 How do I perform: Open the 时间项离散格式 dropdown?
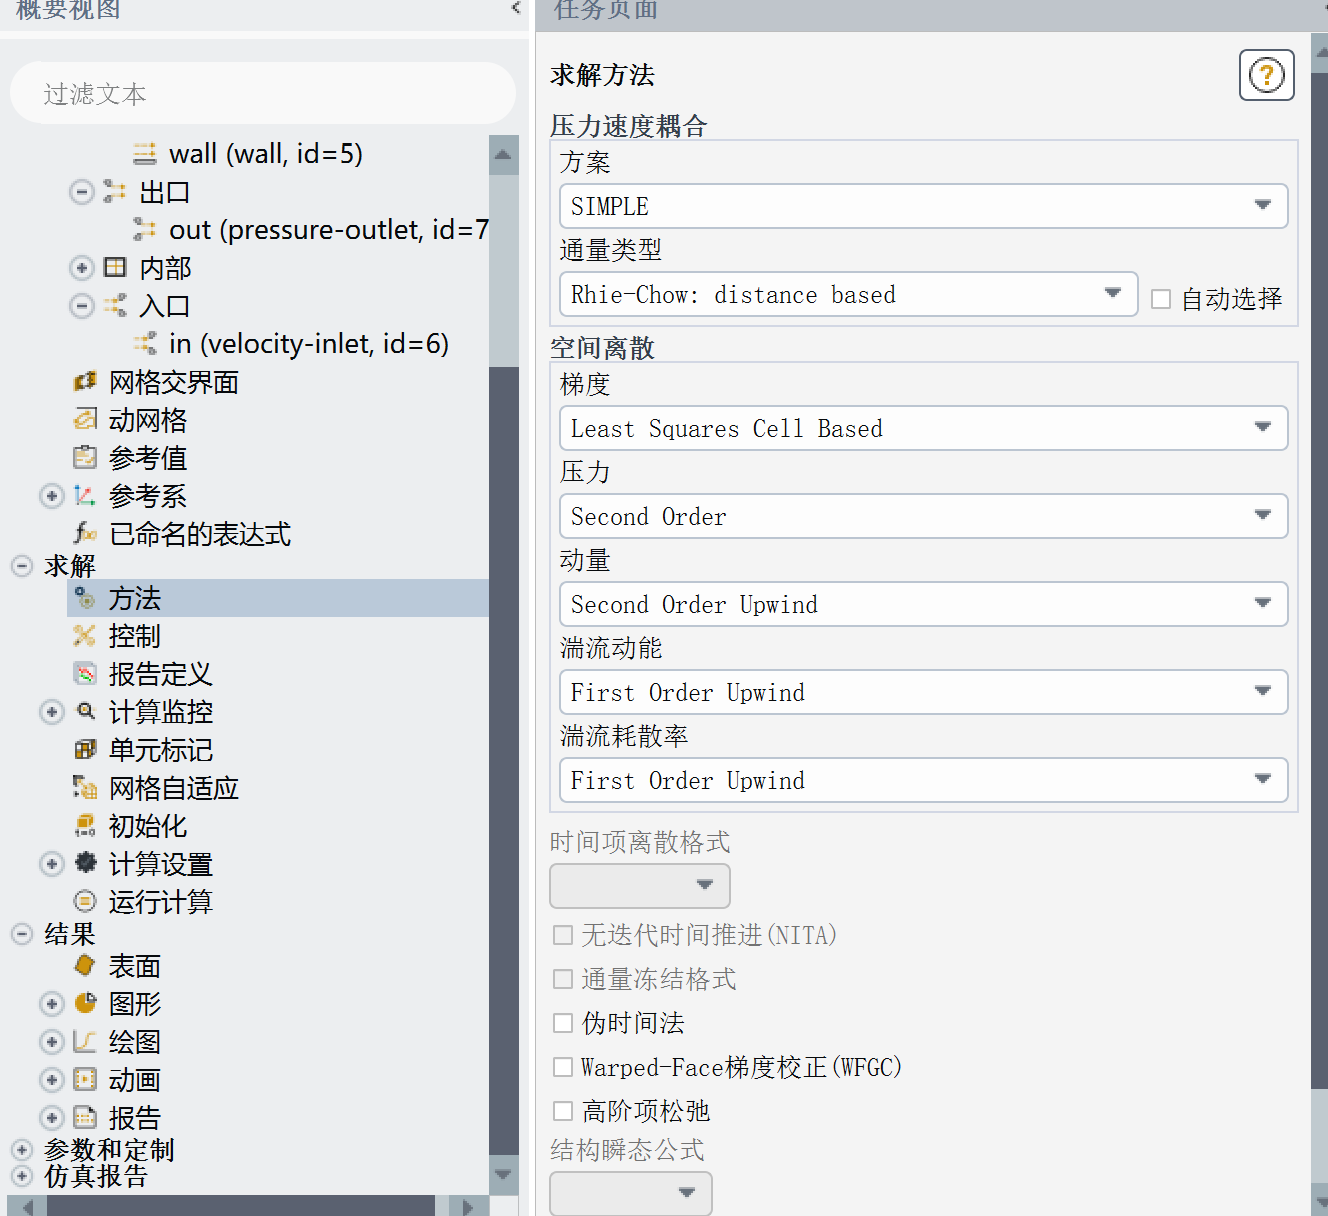640,886
